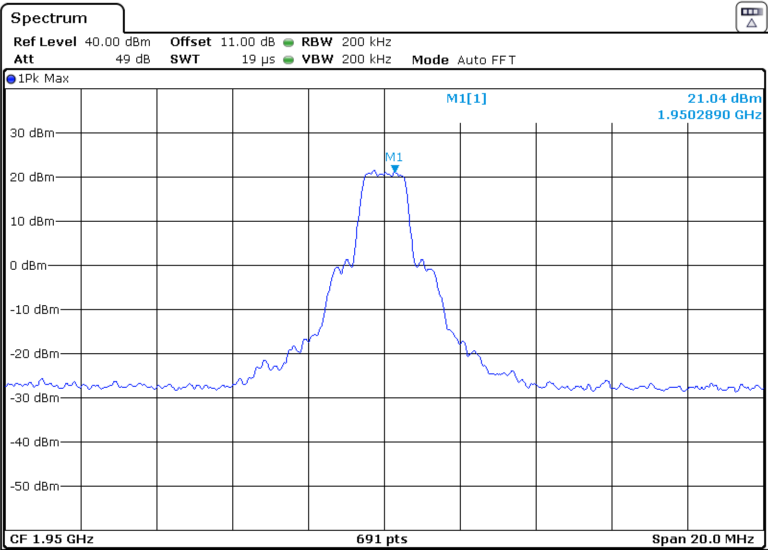This screenshot has height=550, width=768.
Task: Click the 1.9502890 GHz marker frequency readout
Action: coord(709,115)
